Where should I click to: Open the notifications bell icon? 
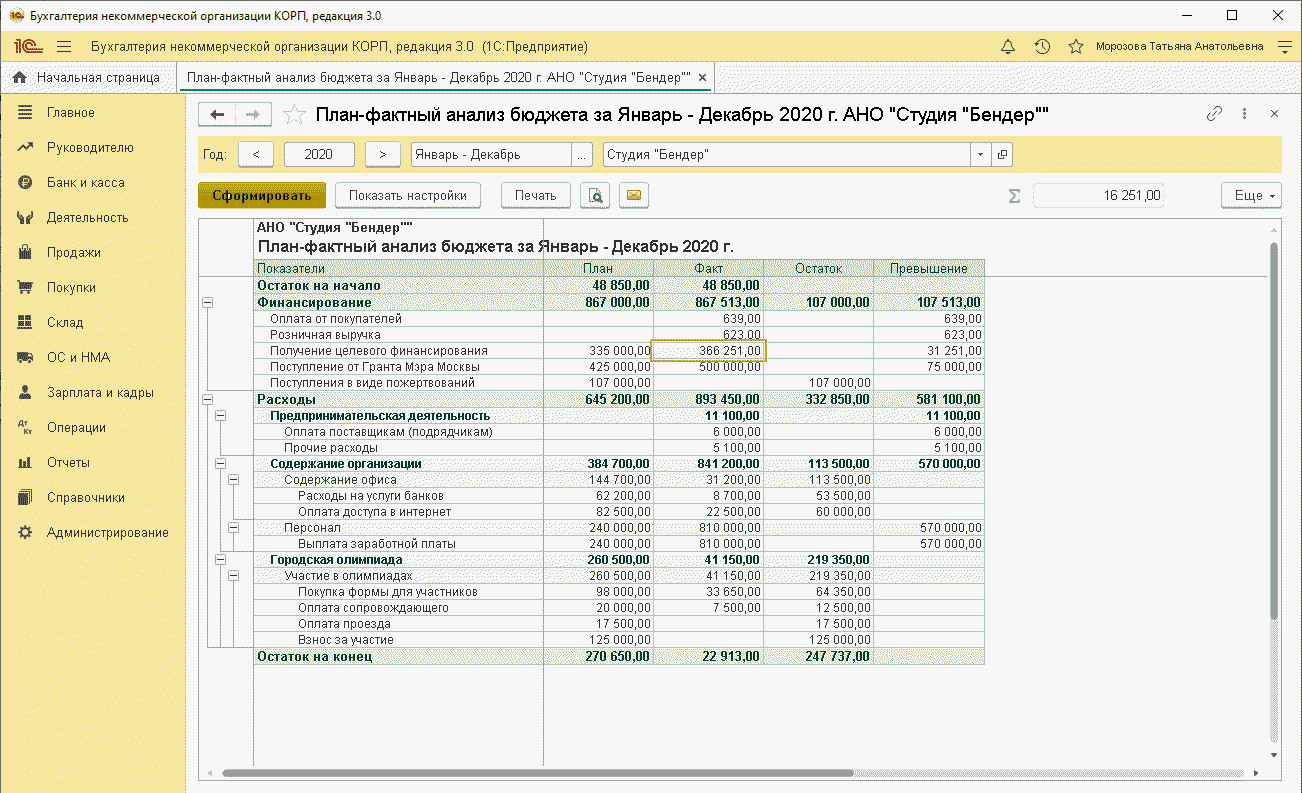1008,47
